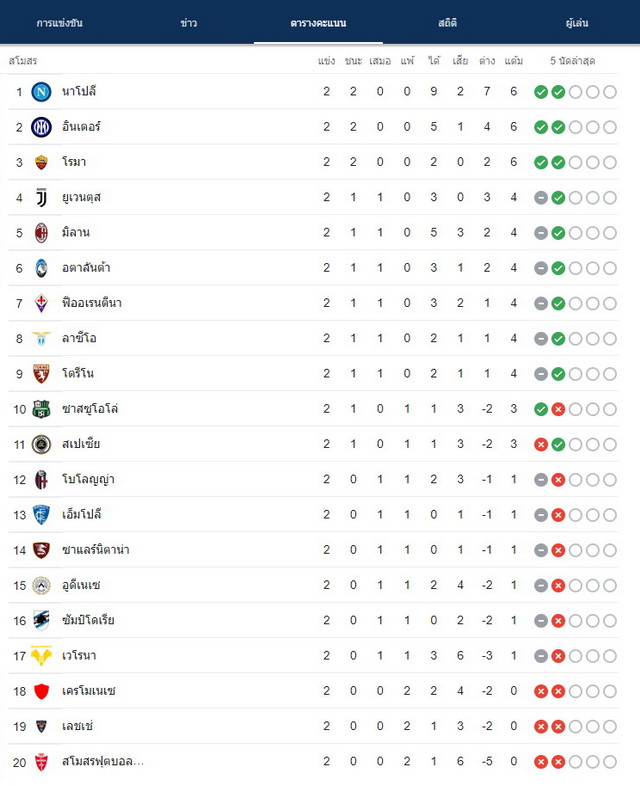640x786 pixels.
Task: Click Sassuolo's red loss indicator
Action: pyautogui.click(x=558, y=410)
